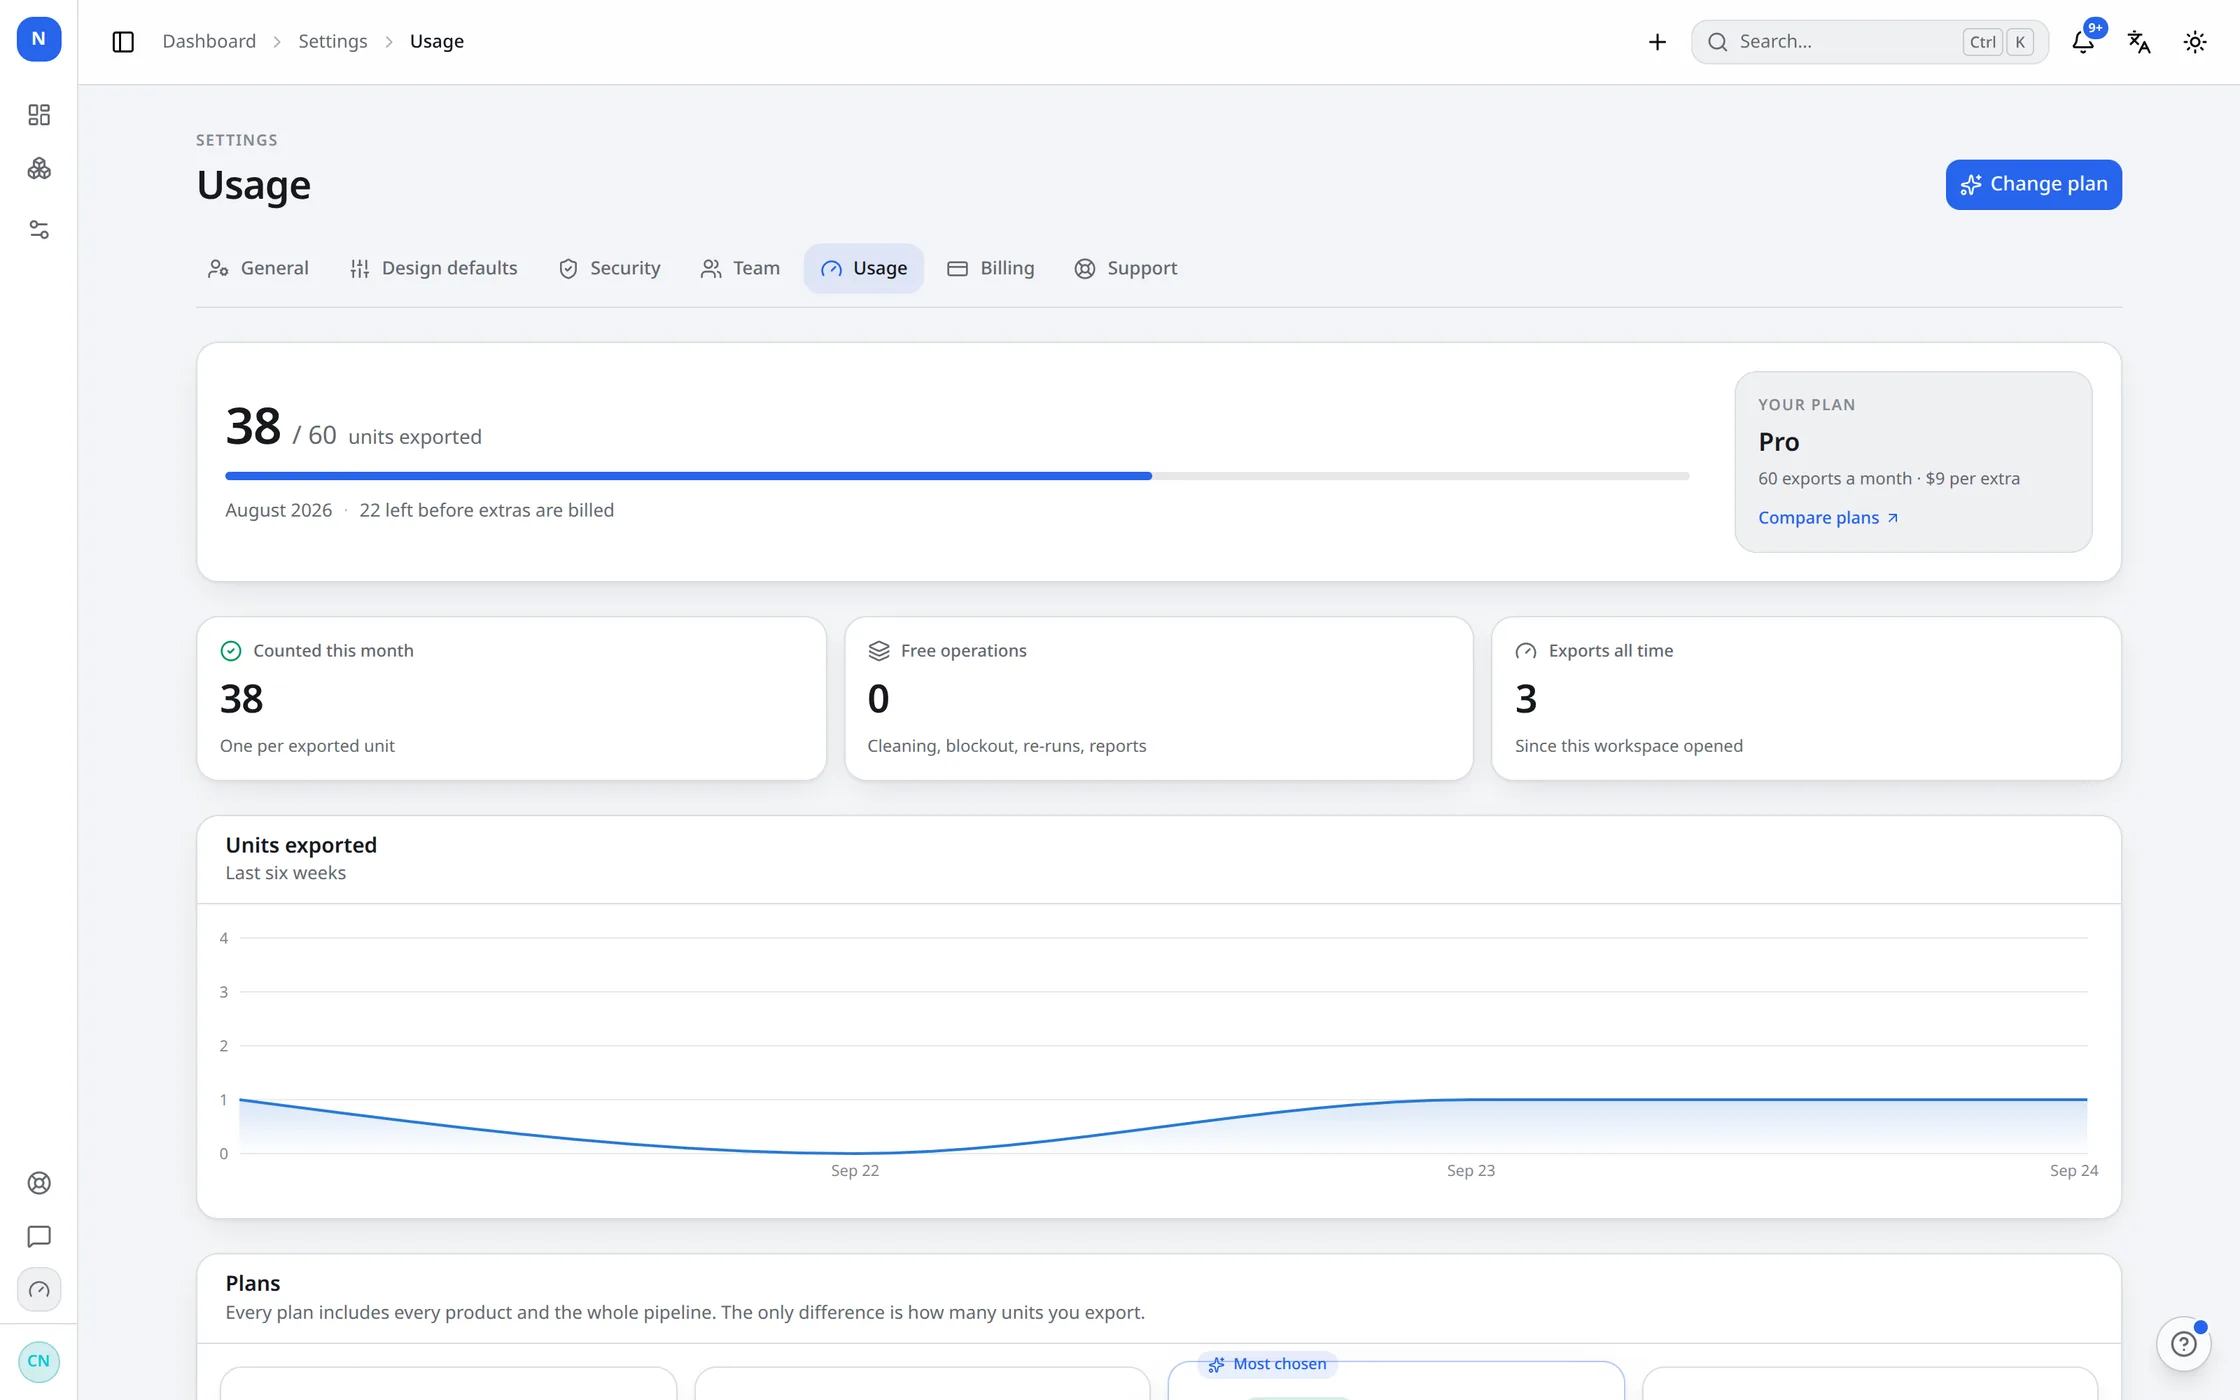
Task: Click the Sep 23 chart label
Action: coord(1471,1171)
